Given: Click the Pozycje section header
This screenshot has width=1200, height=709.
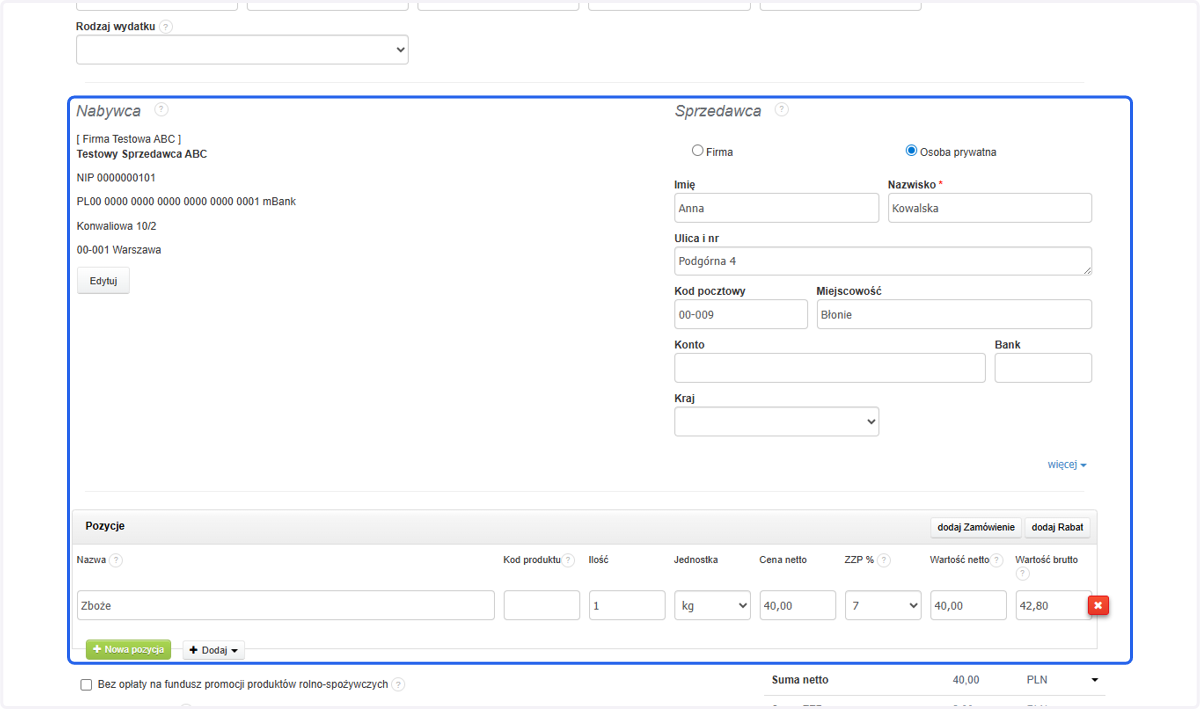Looking at the screenshot, I should point(105,526).
